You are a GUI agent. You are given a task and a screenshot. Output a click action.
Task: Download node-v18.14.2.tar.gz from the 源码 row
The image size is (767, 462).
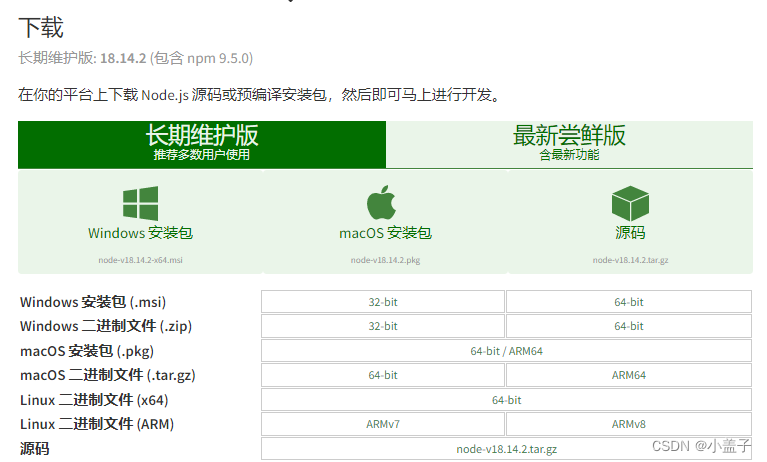pyautogui.click(x=507, y=449)
